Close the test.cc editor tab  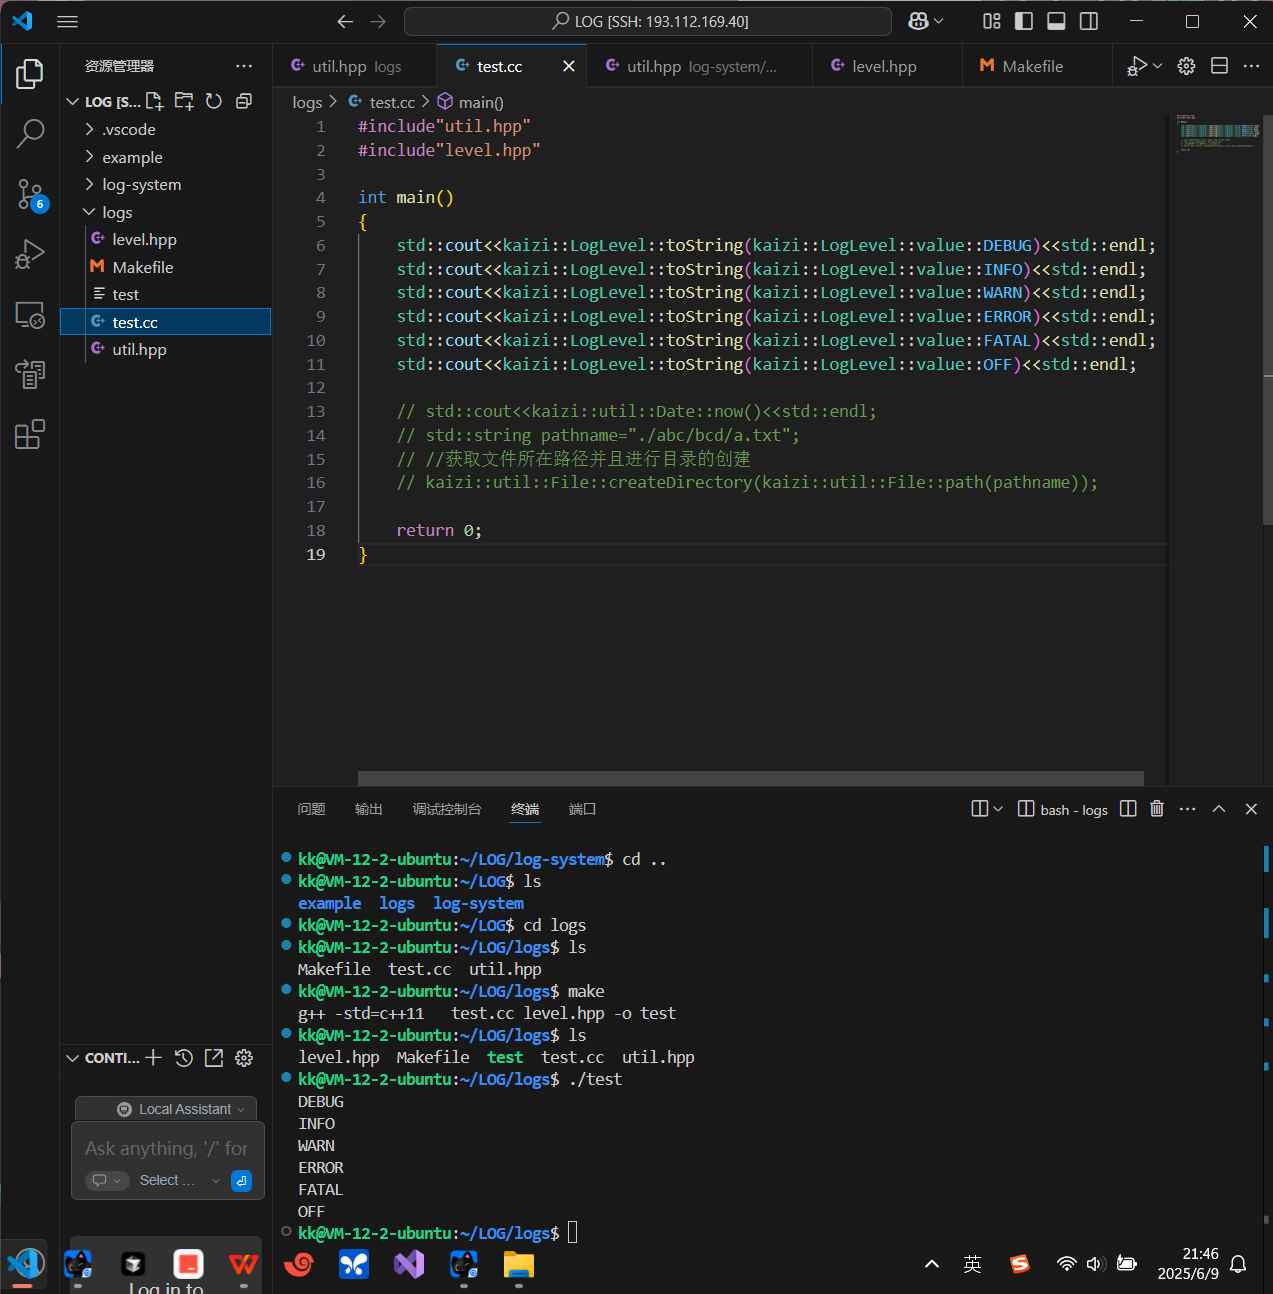[x=569, y=66]
